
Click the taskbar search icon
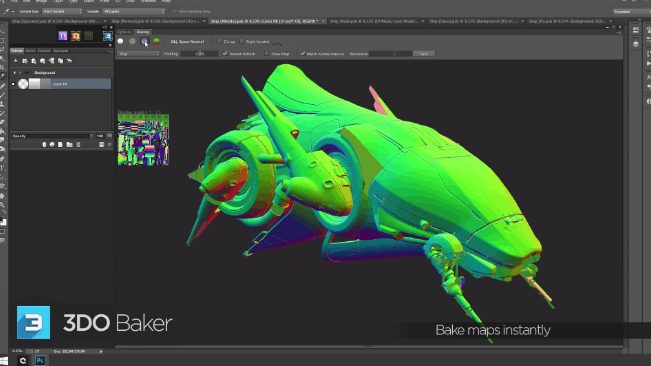23,360
